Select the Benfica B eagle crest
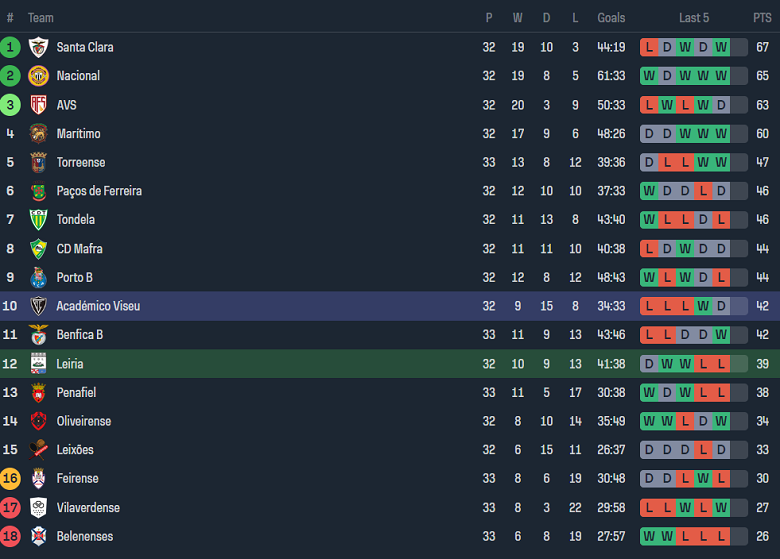The width and height of the screenshot is (780, 559). coord(38,335)
